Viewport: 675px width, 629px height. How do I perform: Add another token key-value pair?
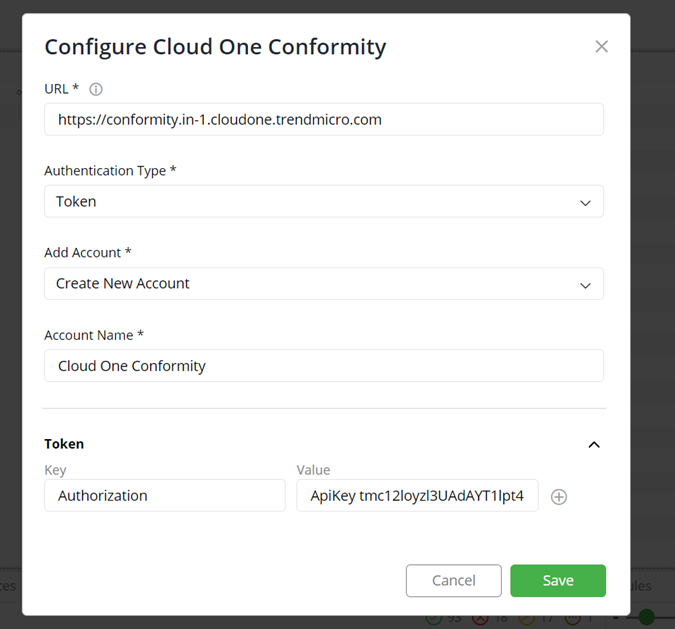point(559,496)
